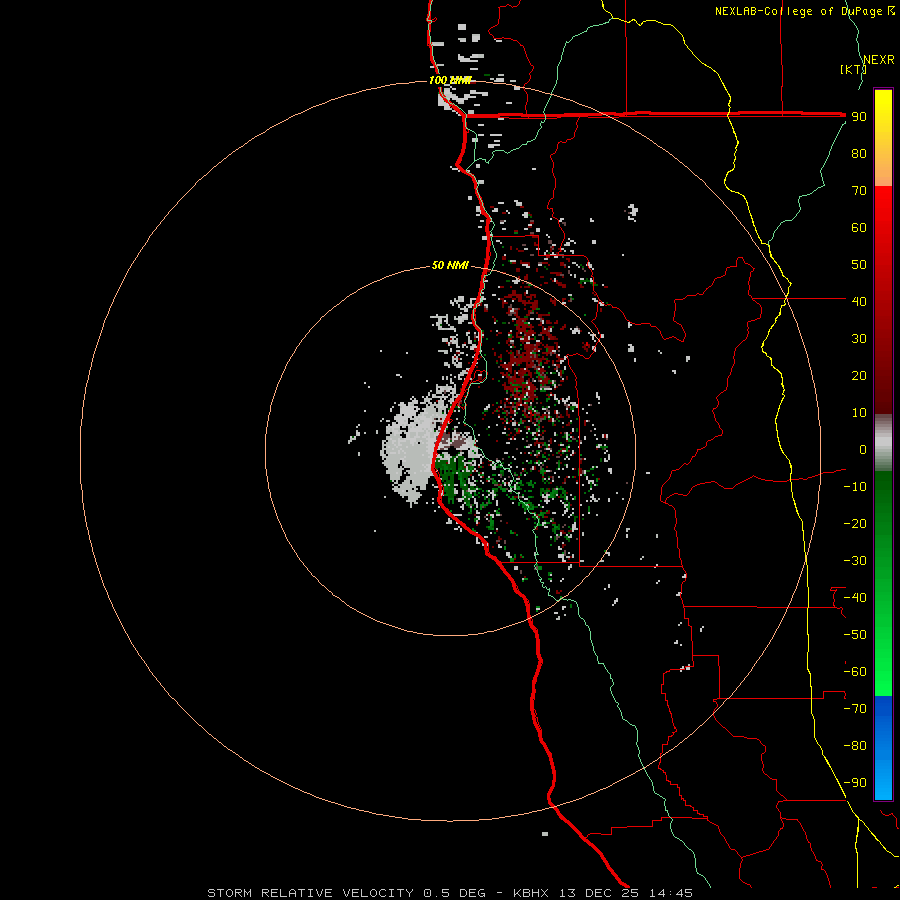Click the 20 value on velocity scale

(x=859, y=375)
